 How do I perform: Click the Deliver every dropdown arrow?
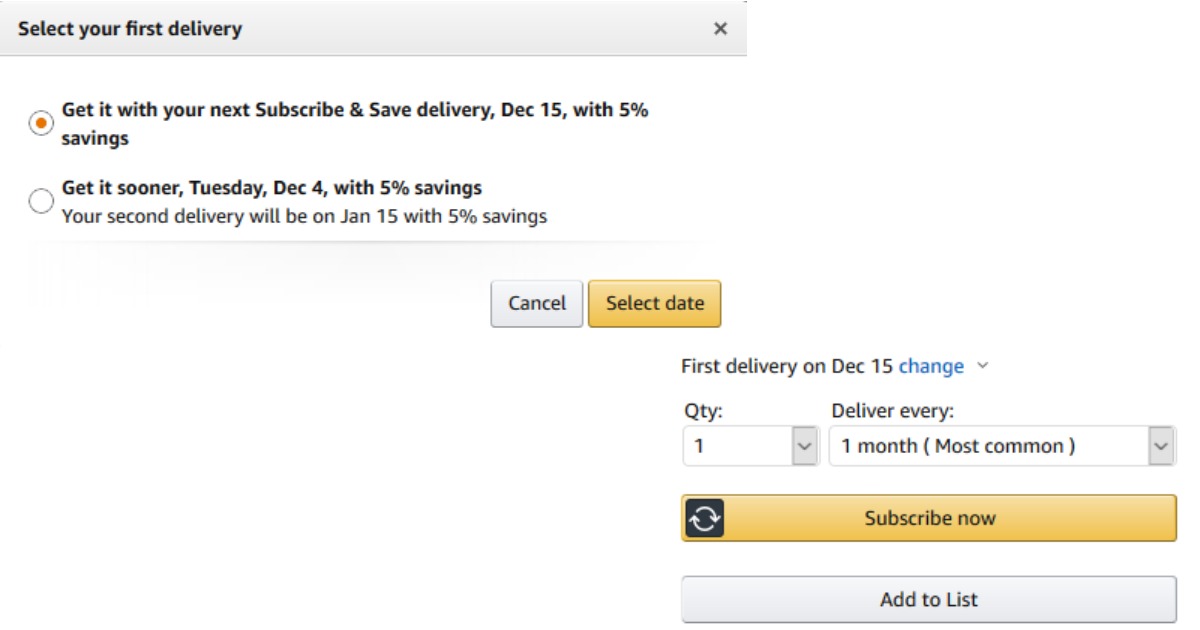1160,446
